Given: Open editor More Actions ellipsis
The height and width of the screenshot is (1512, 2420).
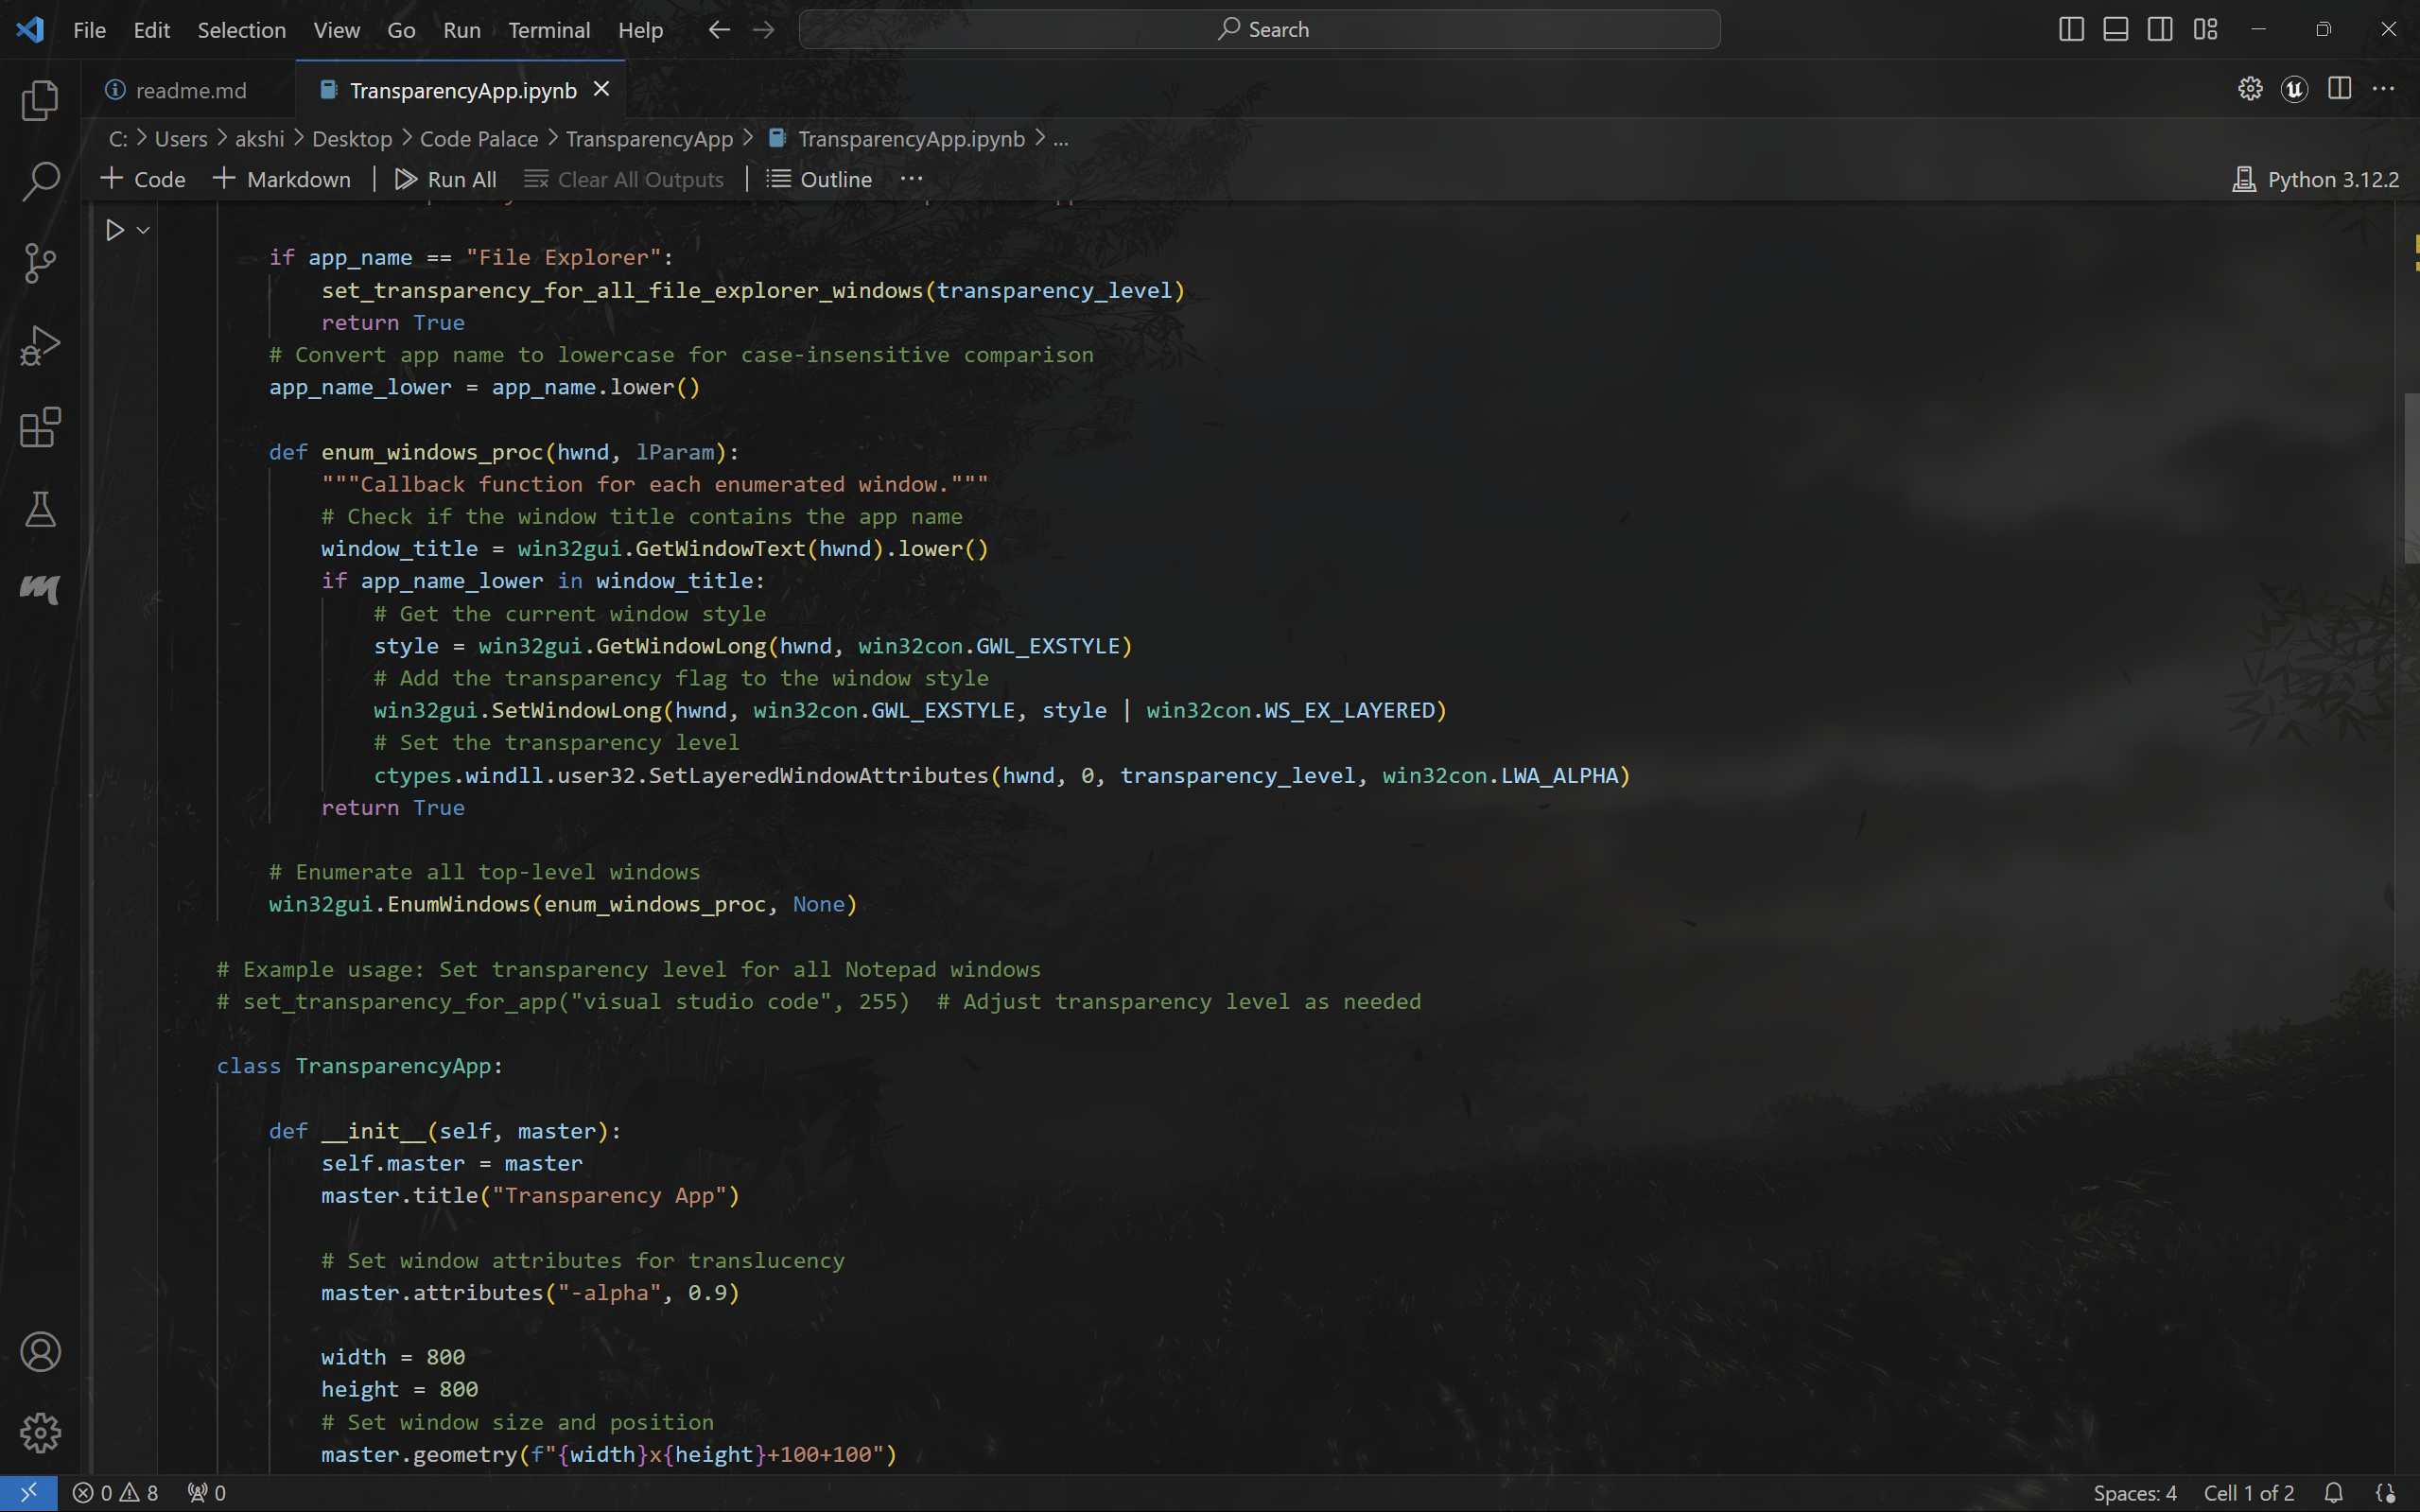Looking at the screenshot, I should pos(2383,89).
